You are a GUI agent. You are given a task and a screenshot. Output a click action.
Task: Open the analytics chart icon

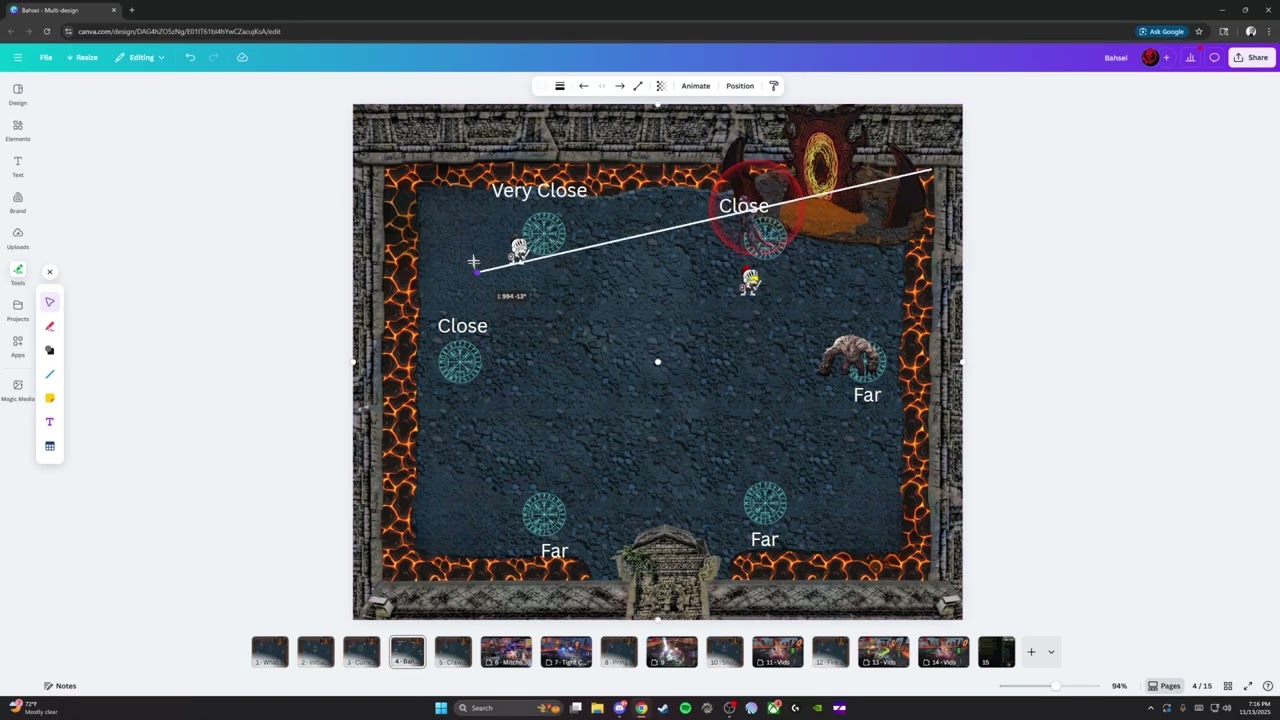(x=1190, y=57)
